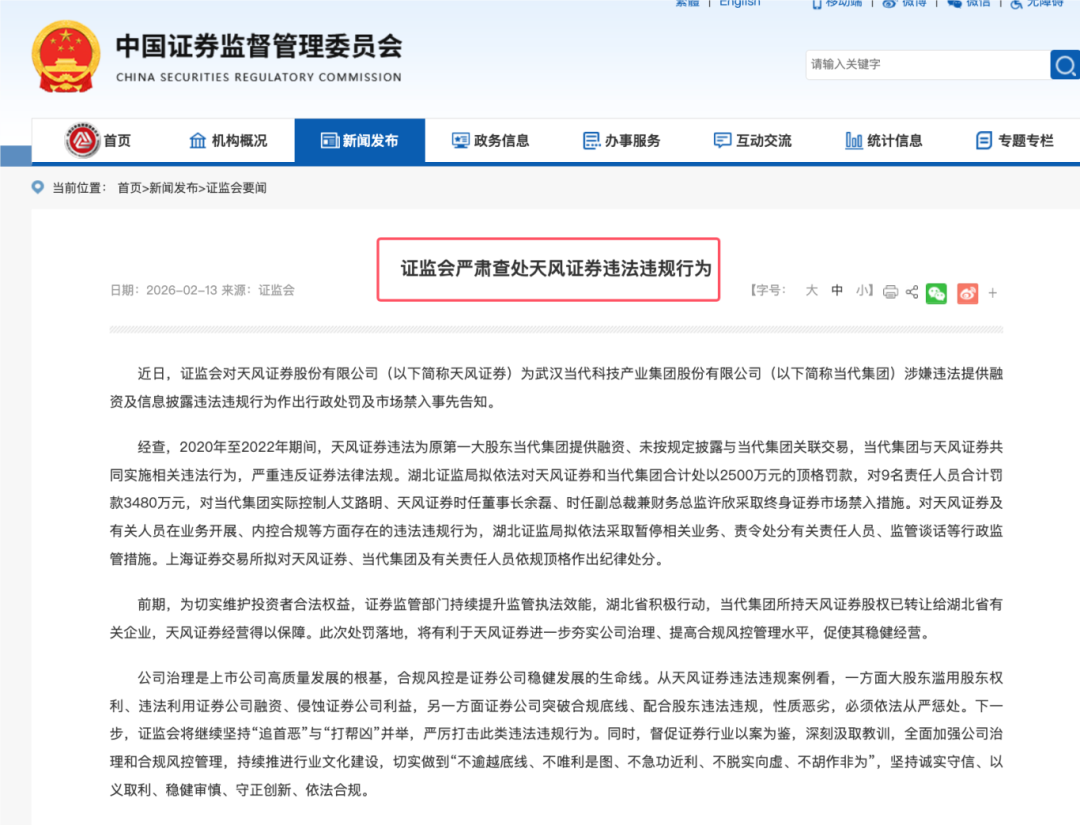Open the 办事服务 navigation item
The height and width of the screenshot is (825, 1080).
point(621,140)
